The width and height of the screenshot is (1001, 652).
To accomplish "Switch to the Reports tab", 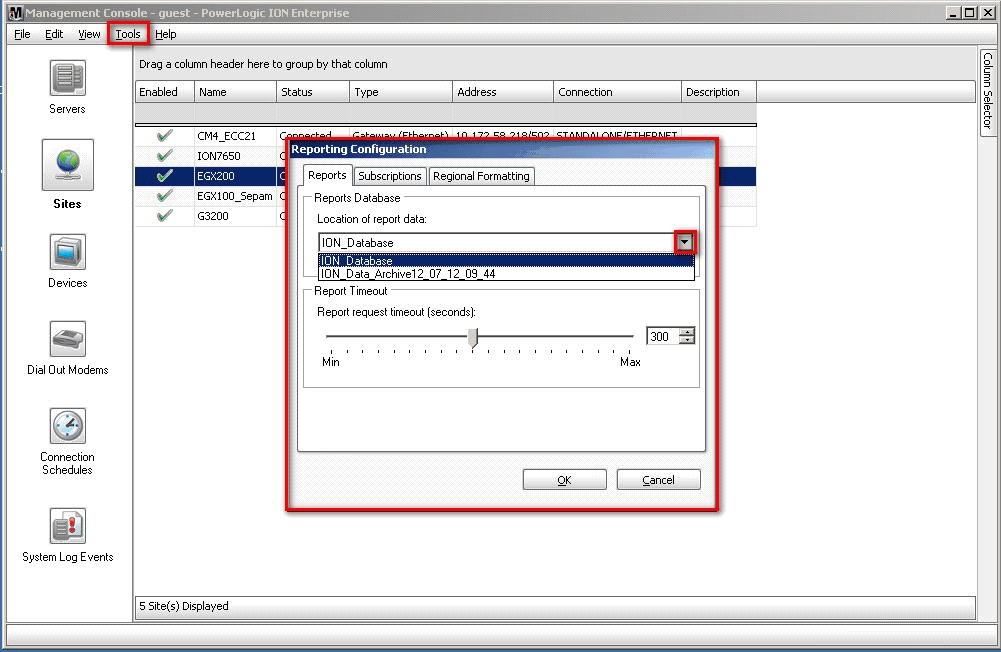I will (327, 175).
